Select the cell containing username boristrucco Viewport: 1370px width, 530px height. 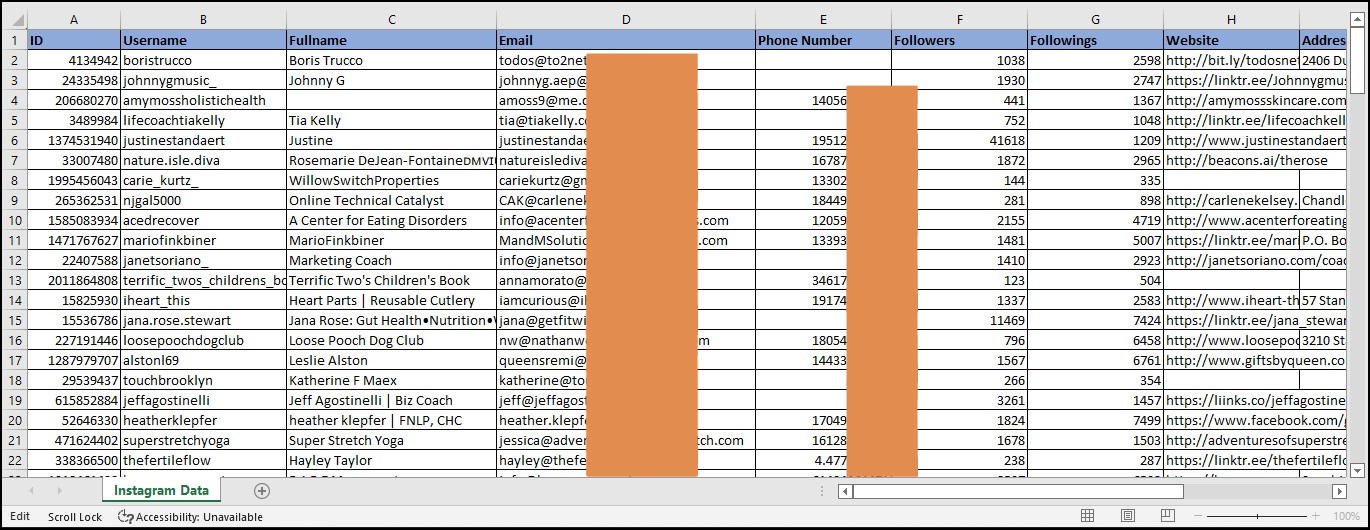(x=203, y=60)
